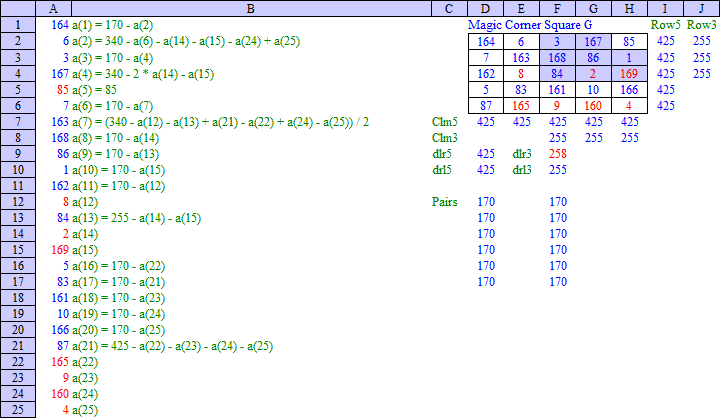This screenshot has height=419, width=721.
Task: Click formula 'a(13) = 255 - a(14) - a(15)'
Action: (x=137, y=218)
